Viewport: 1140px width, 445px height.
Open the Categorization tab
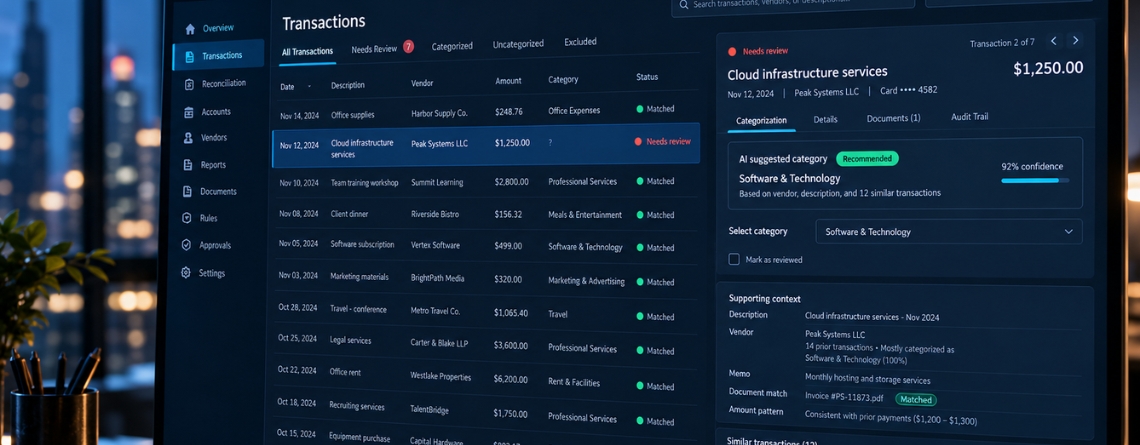tap(761, 121)
